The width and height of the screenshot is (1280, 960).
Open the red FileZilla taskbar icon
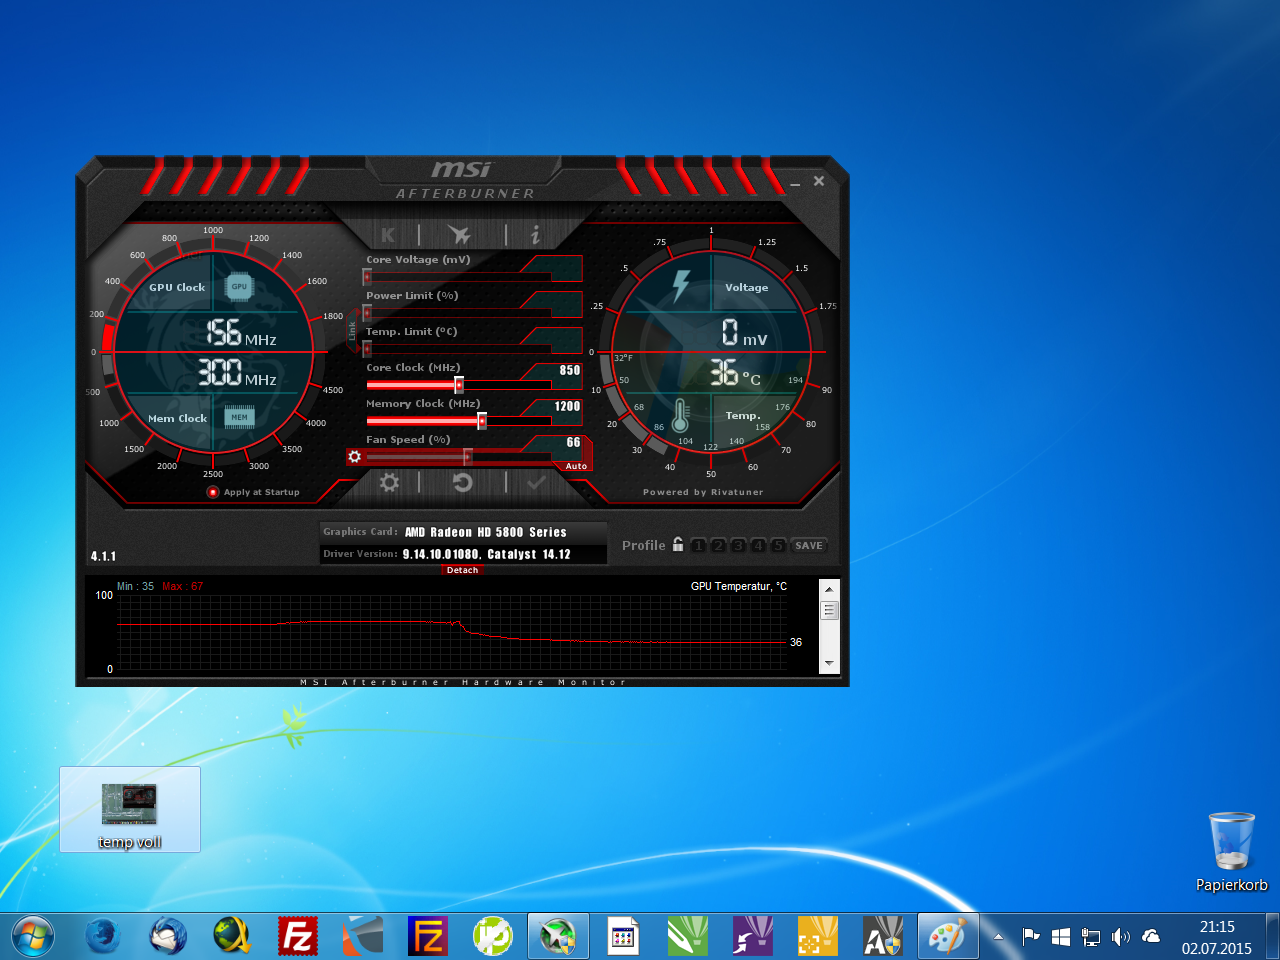(297, 937)
